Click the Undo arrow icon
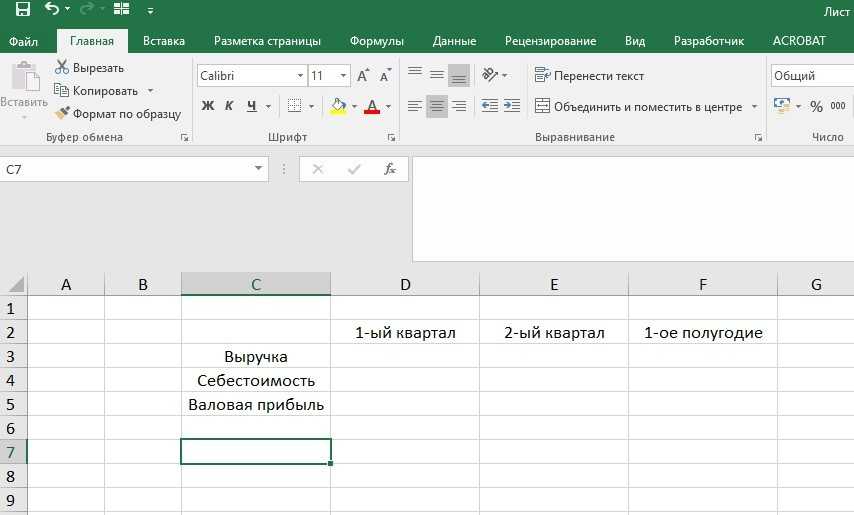The width and height of the screenshot is (854, 515). 52,10
